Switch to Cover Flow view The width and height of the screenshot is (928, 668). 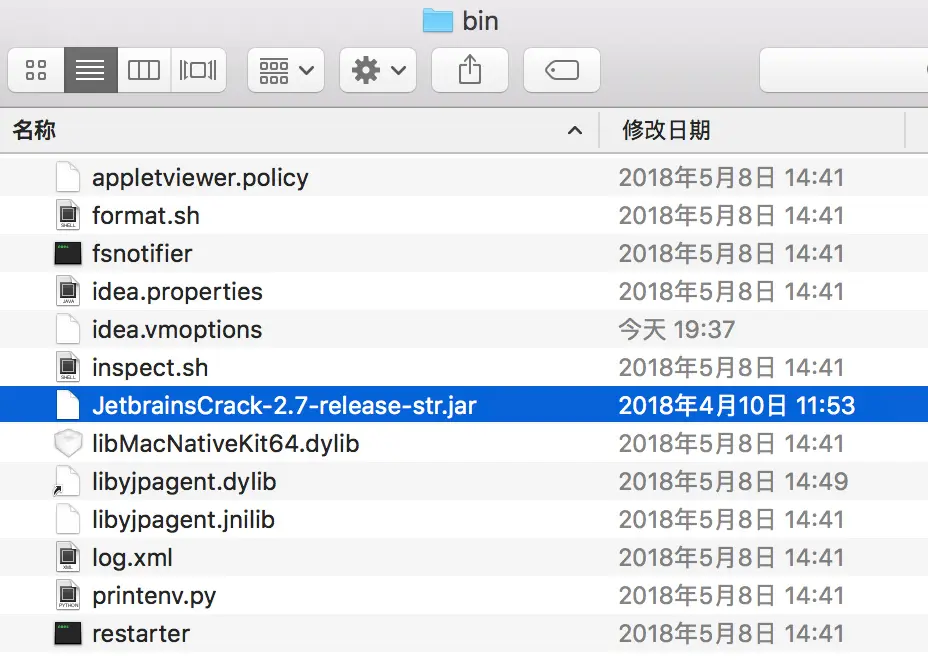click(x=198, y=70)
